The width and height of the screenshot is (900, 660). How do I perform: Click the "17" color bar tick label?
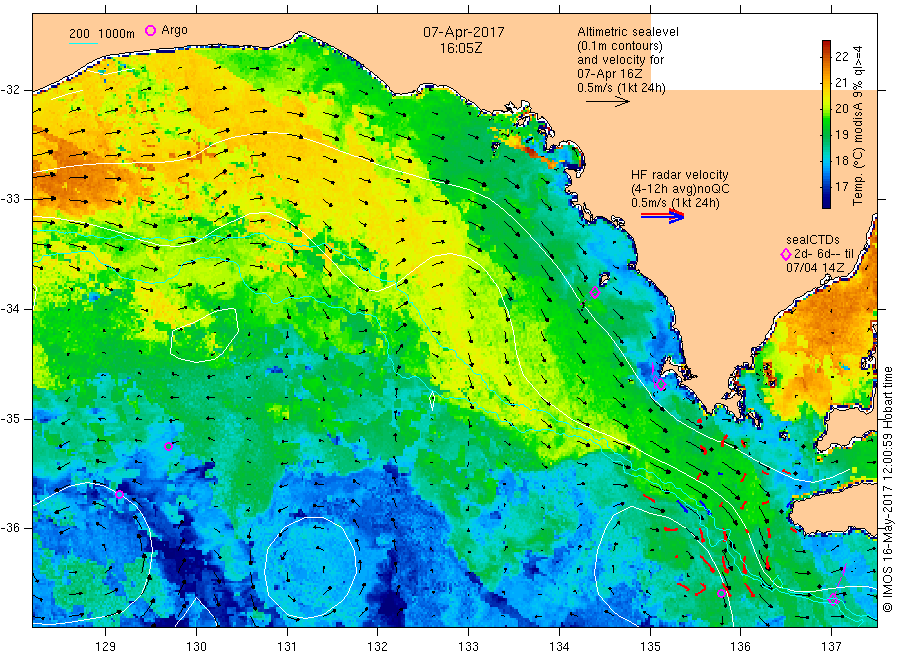click(x=841, y=187)
